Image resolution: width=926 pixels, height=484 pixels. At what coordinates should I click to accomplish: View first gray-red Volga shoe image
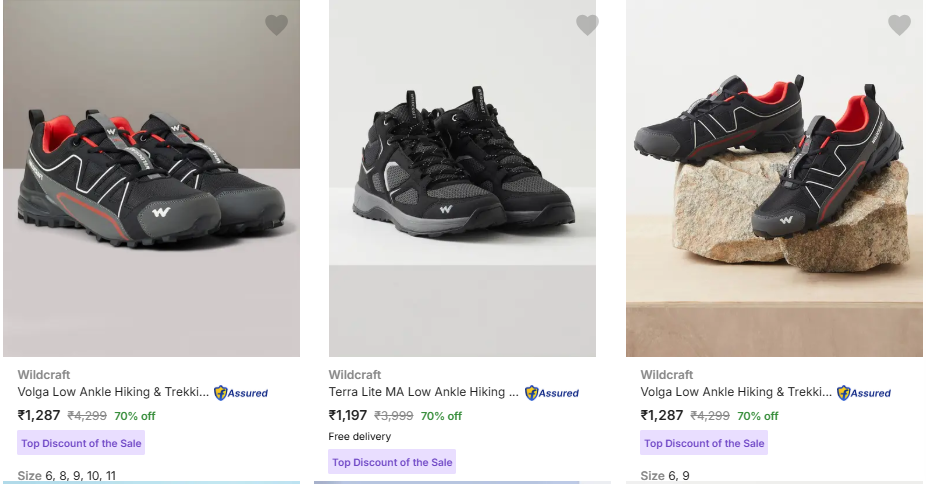coord(151,180)
